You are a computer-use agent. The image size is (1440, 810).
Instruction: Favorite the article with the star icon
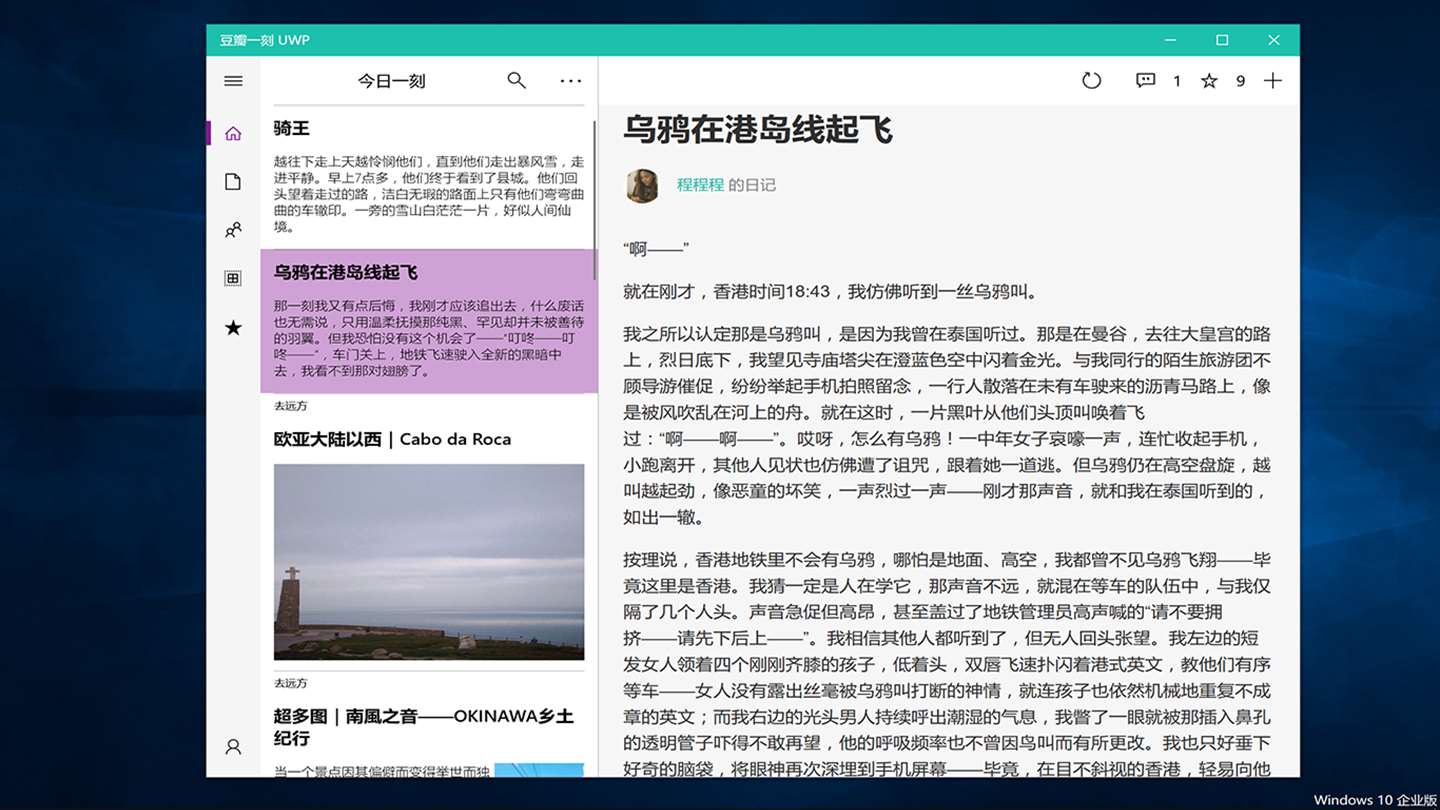coord(1209,80)
